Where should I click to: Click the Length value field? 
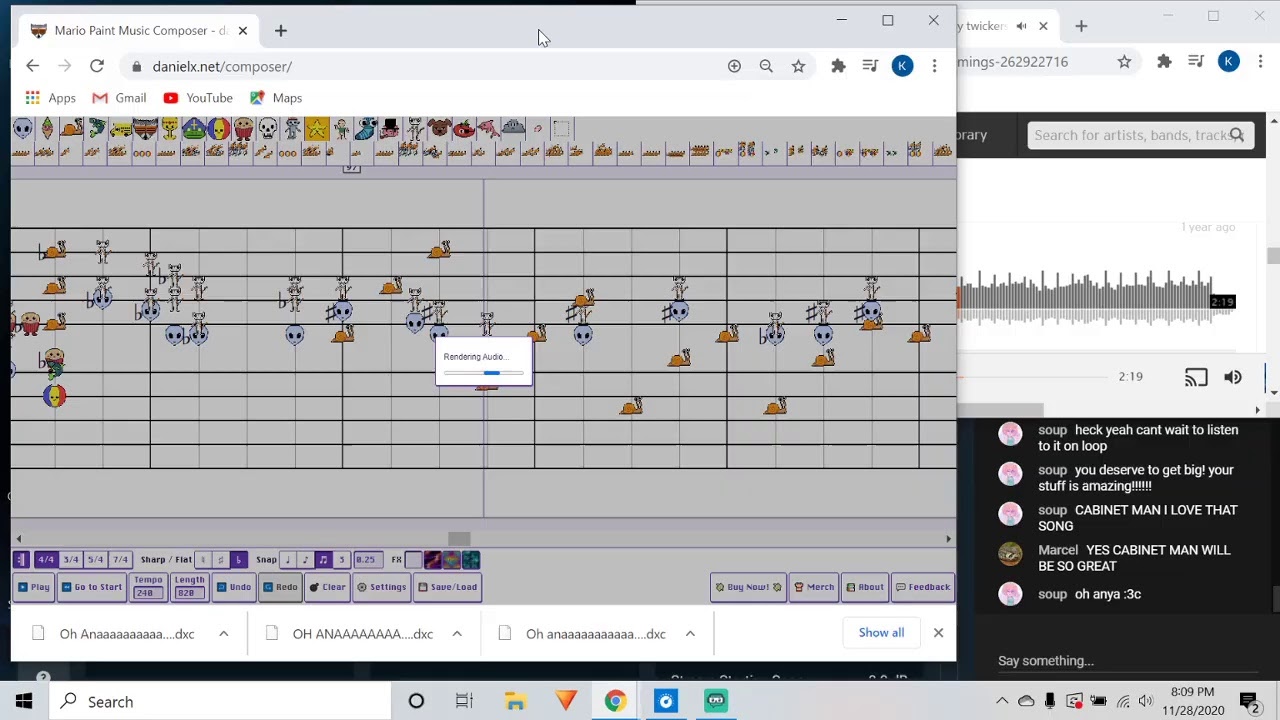pos(189,593)
